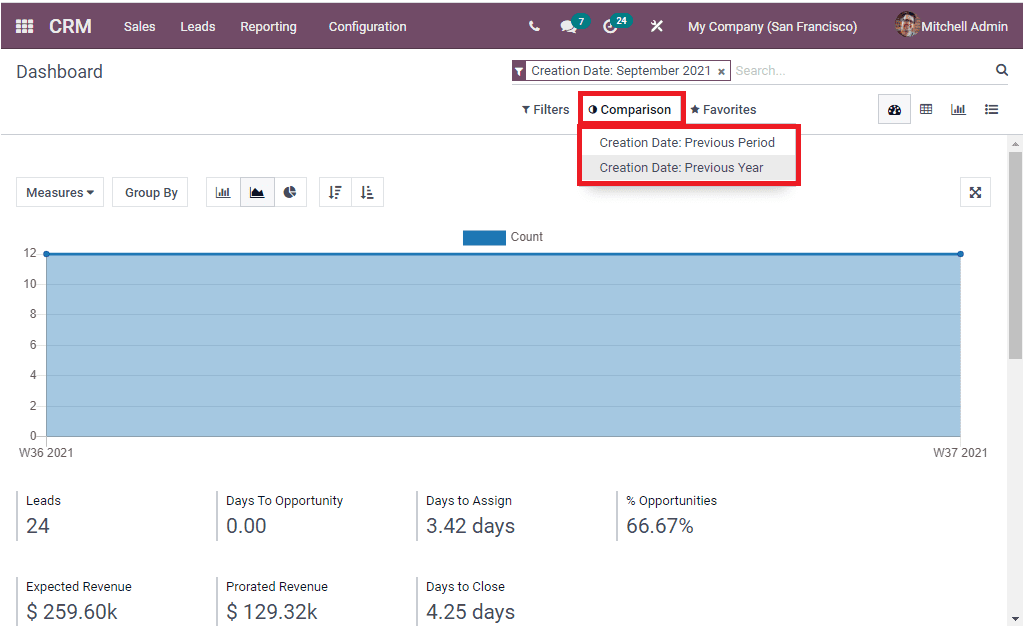The image size is (1024, 627).
Task: Open the Favorites section
Action: (x=723, y=109)
